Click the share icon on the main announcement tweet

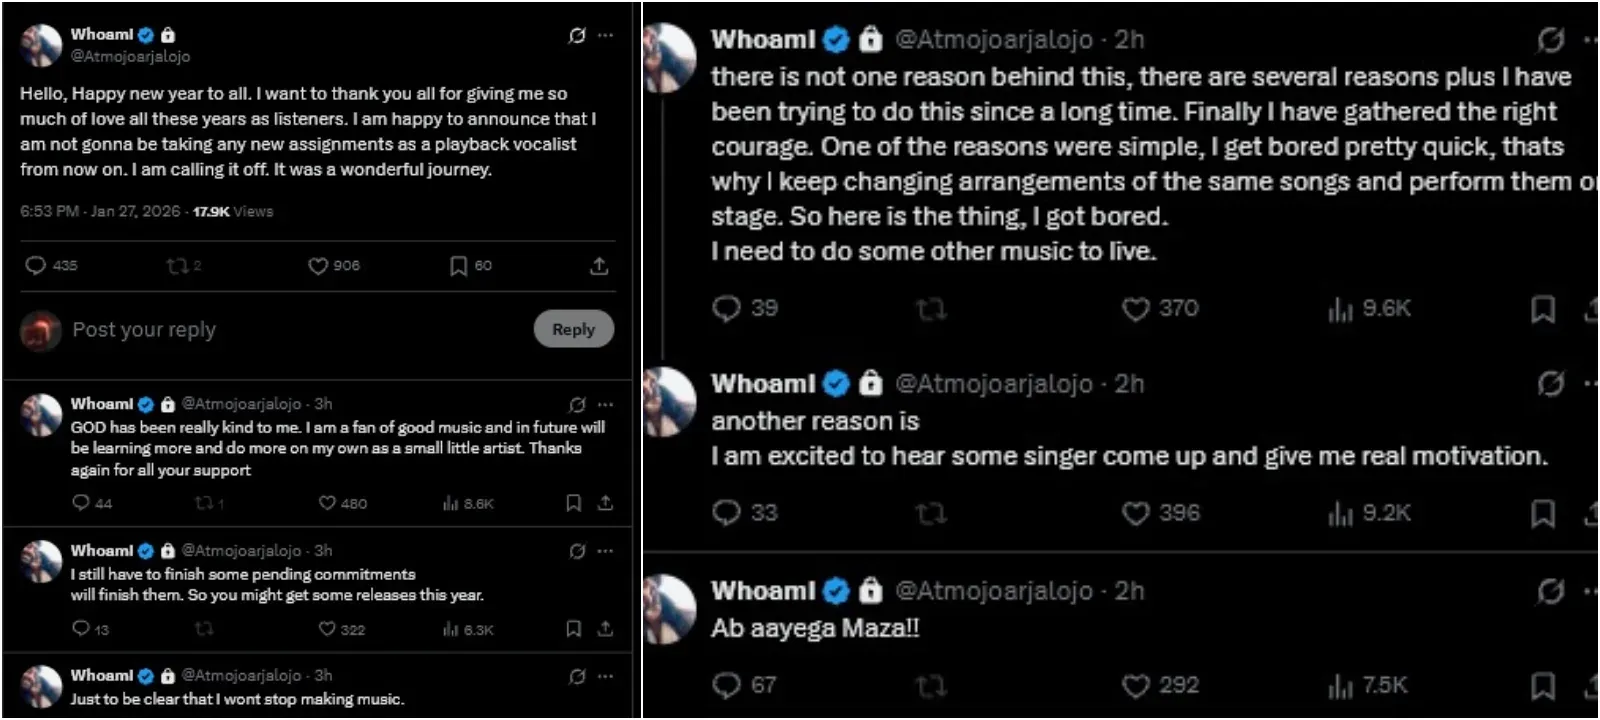599,266
